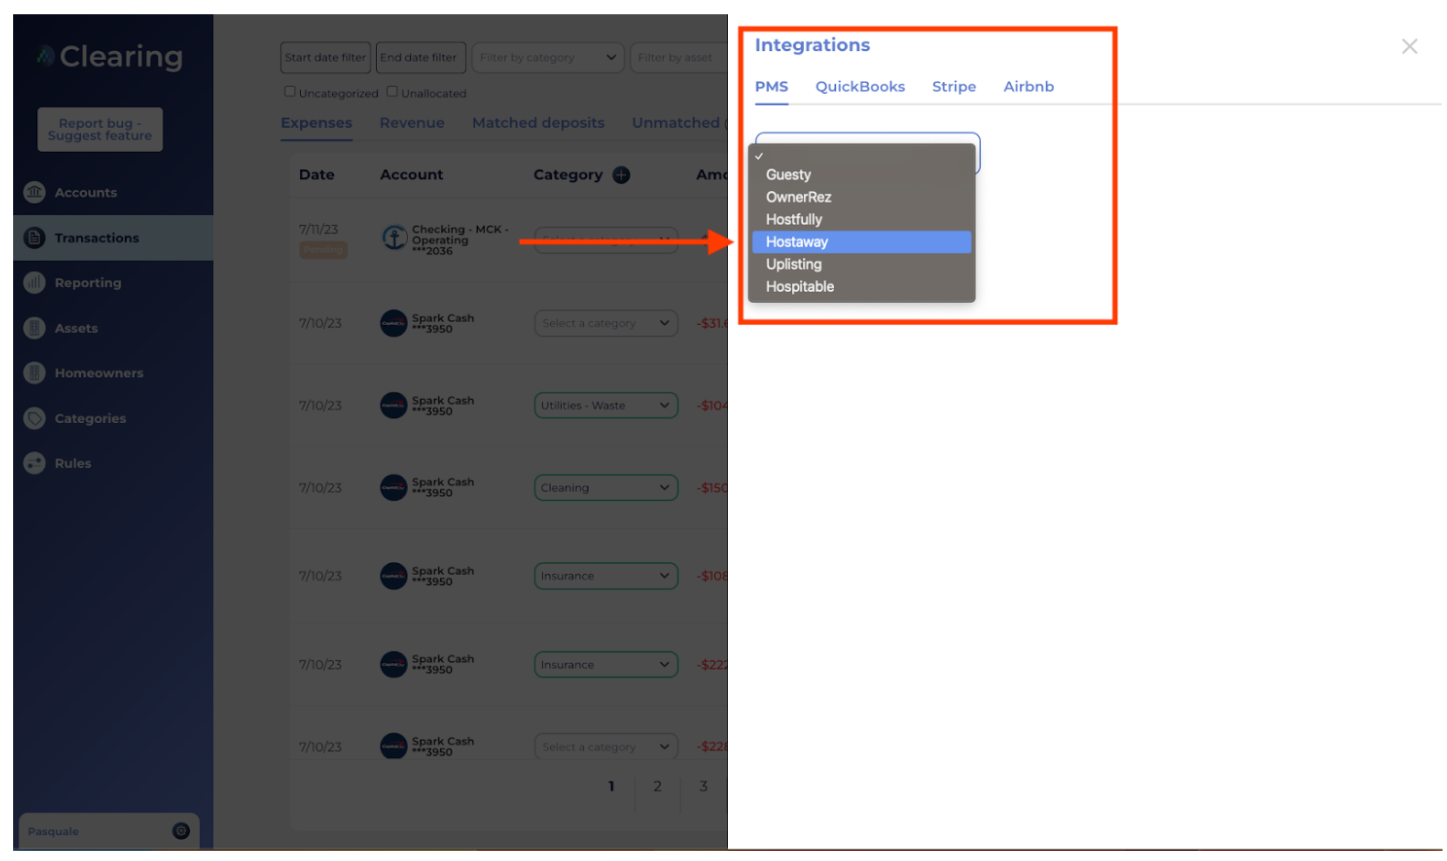Select Uplisting from the PMS list
The image size is (1447, 861).
coord(862,264)
